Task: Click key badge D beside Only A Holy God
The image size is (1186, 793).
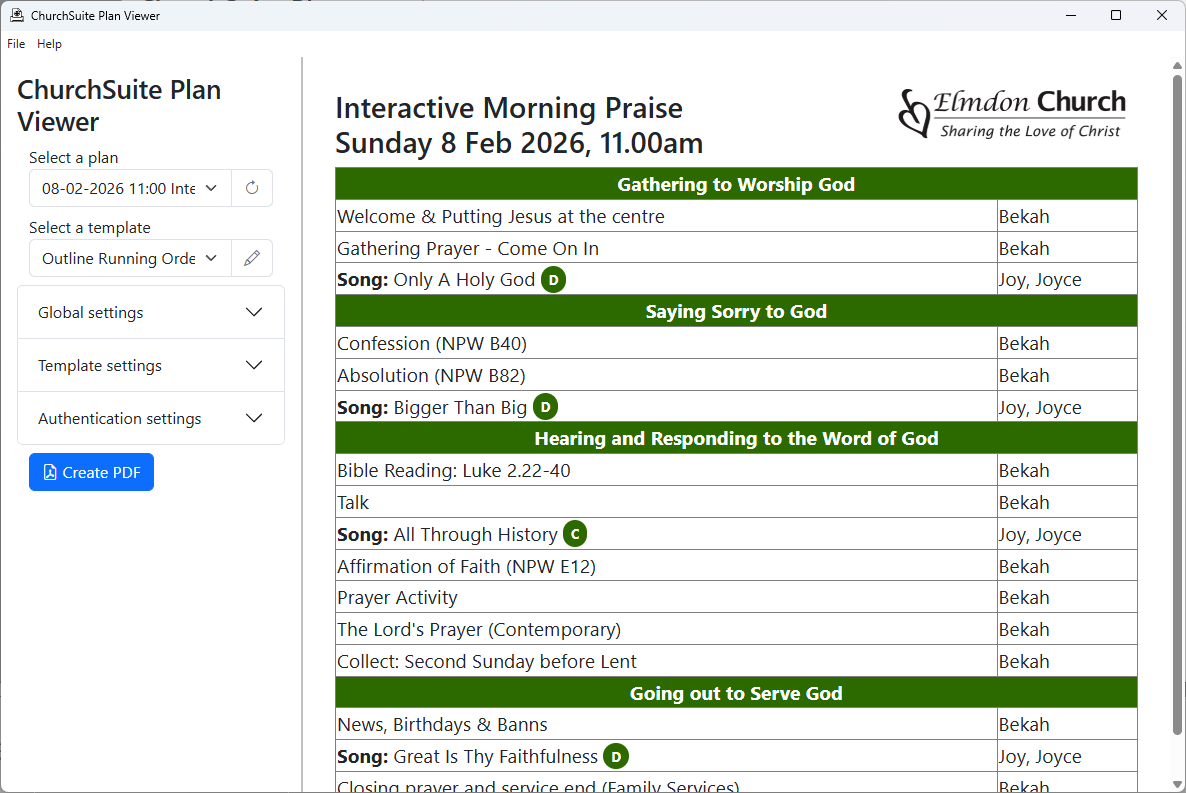Action: (x=554, y=280)
